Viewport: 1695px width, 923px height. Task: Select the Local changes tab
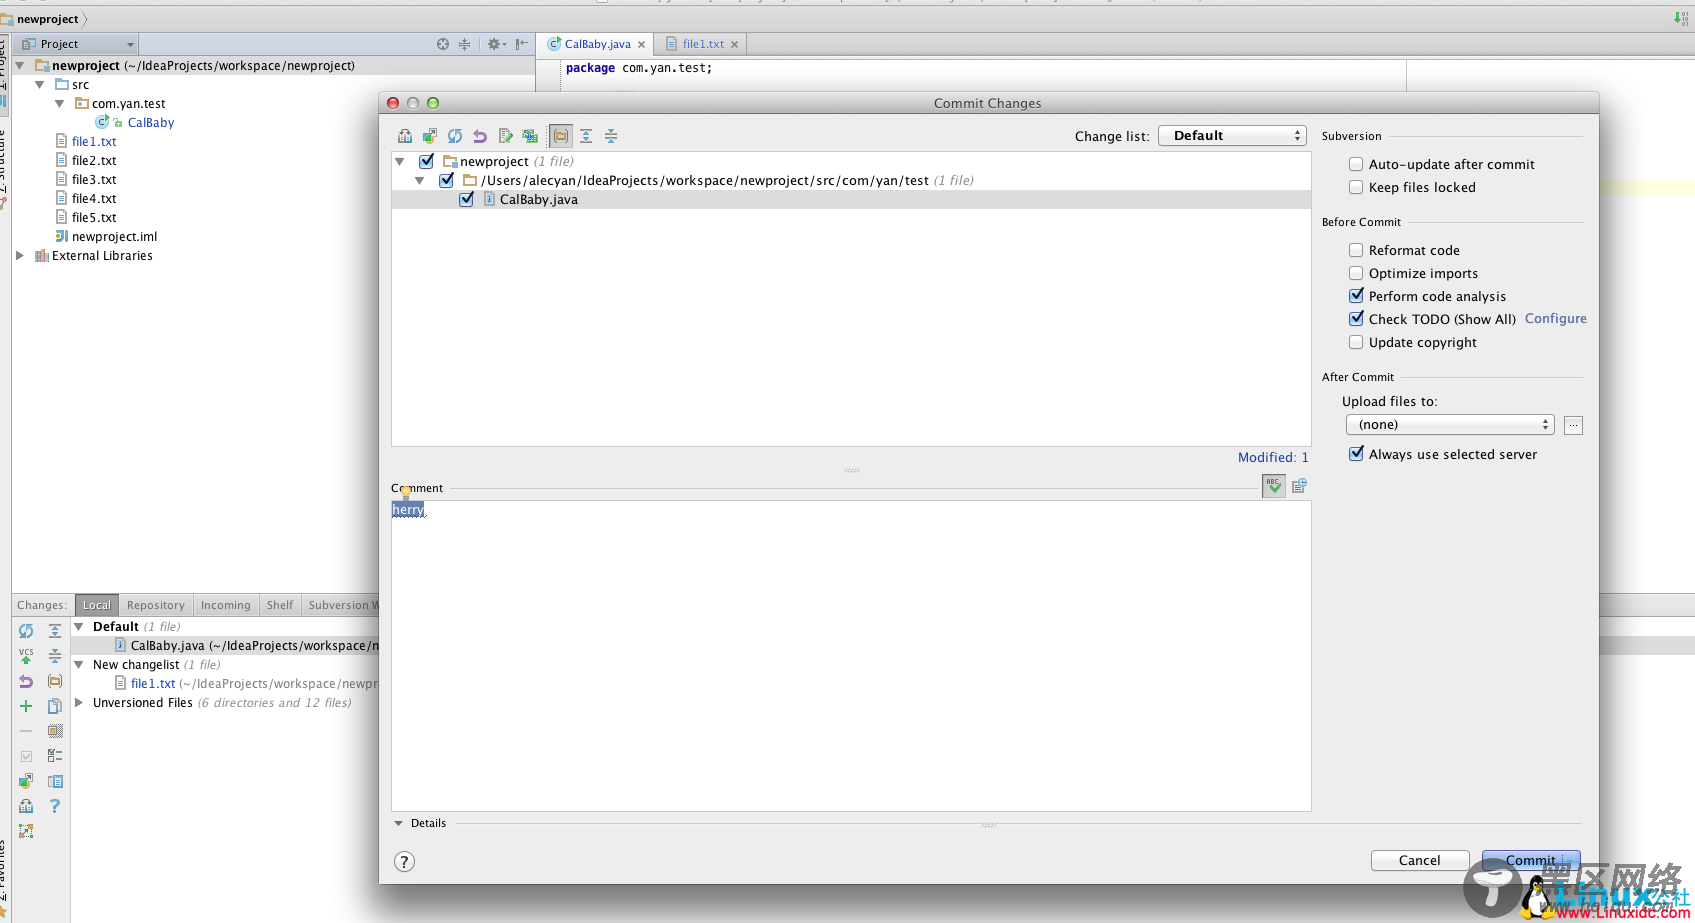click(x=97, y=605)
